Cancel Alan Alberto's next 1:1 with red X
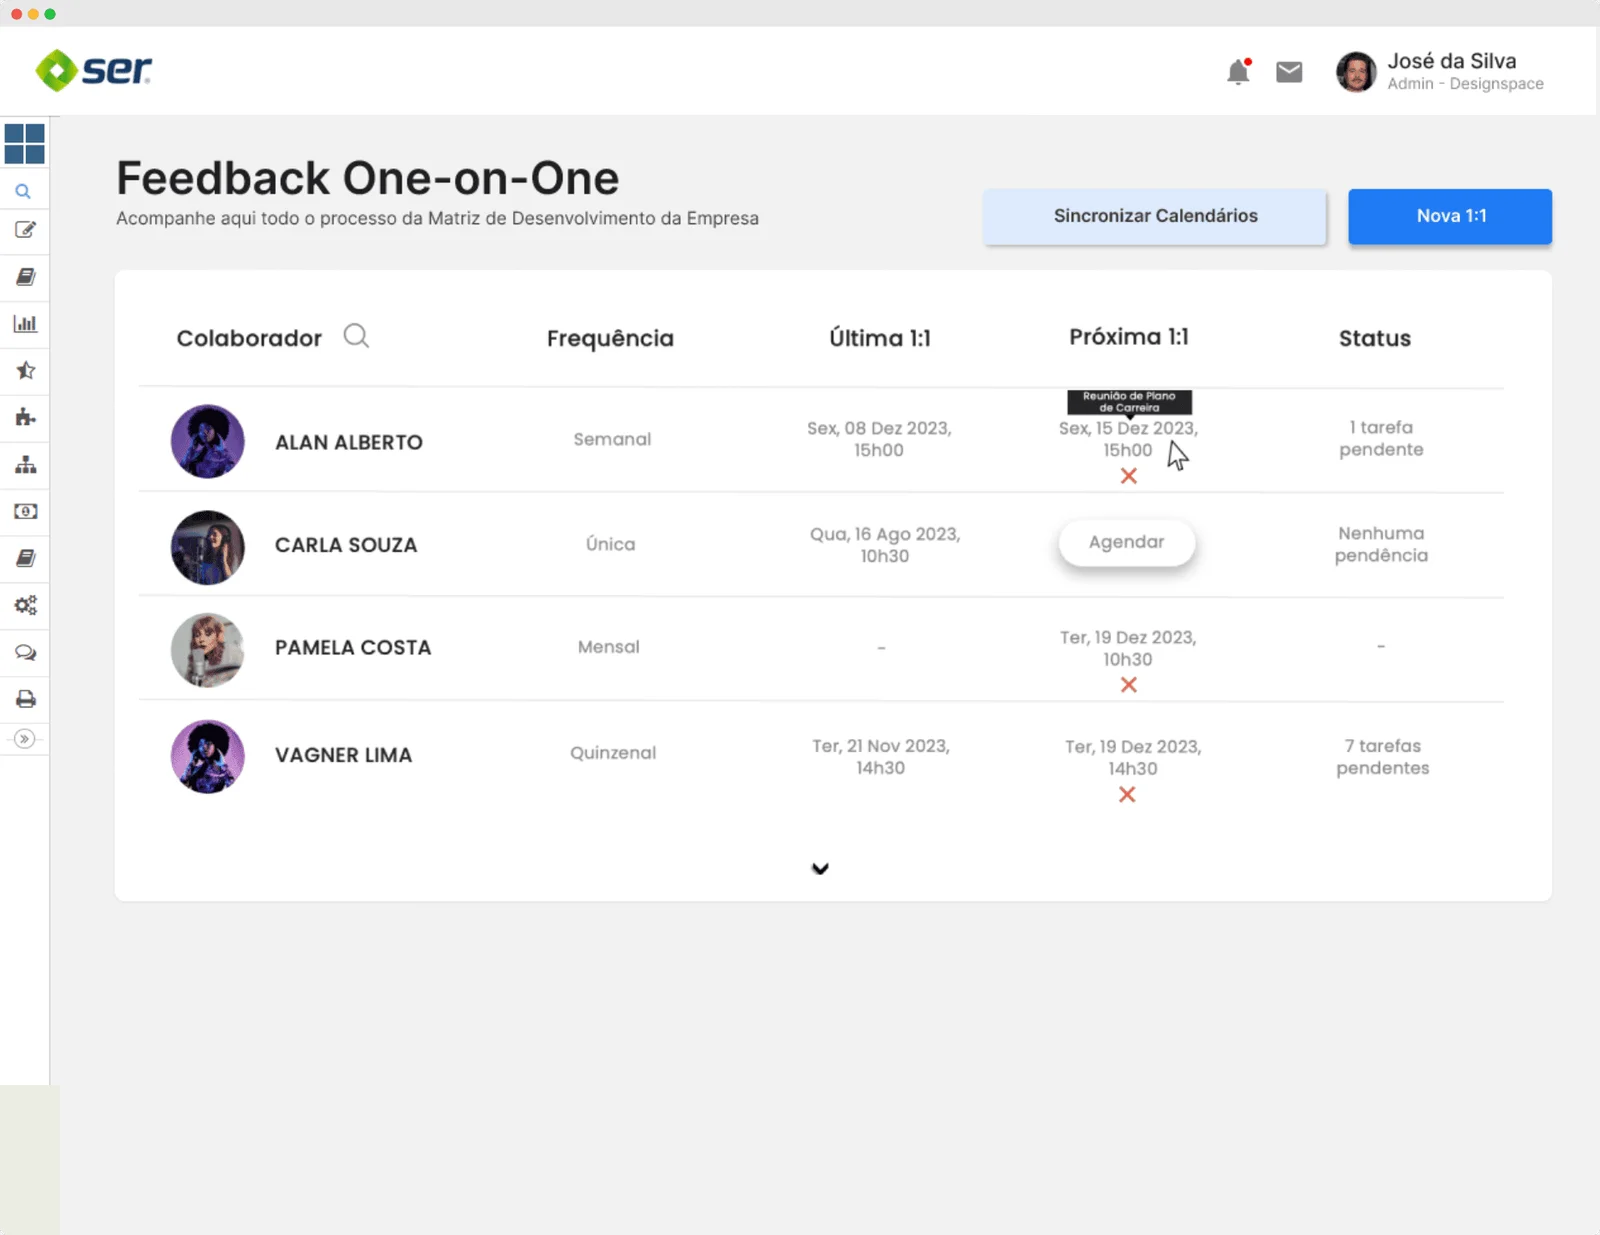Screen dimensions: 1600x1235 click(1129, 476)
